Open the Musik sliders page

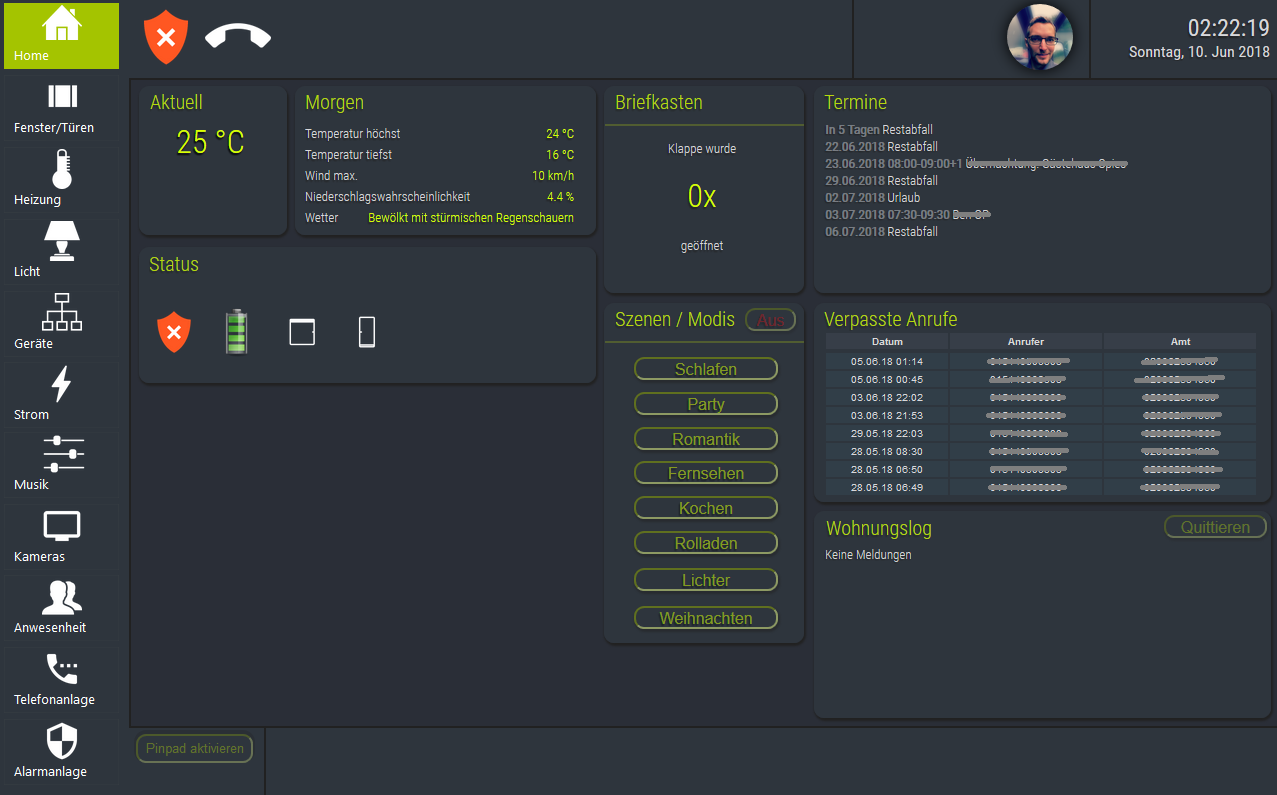(61, 465)
